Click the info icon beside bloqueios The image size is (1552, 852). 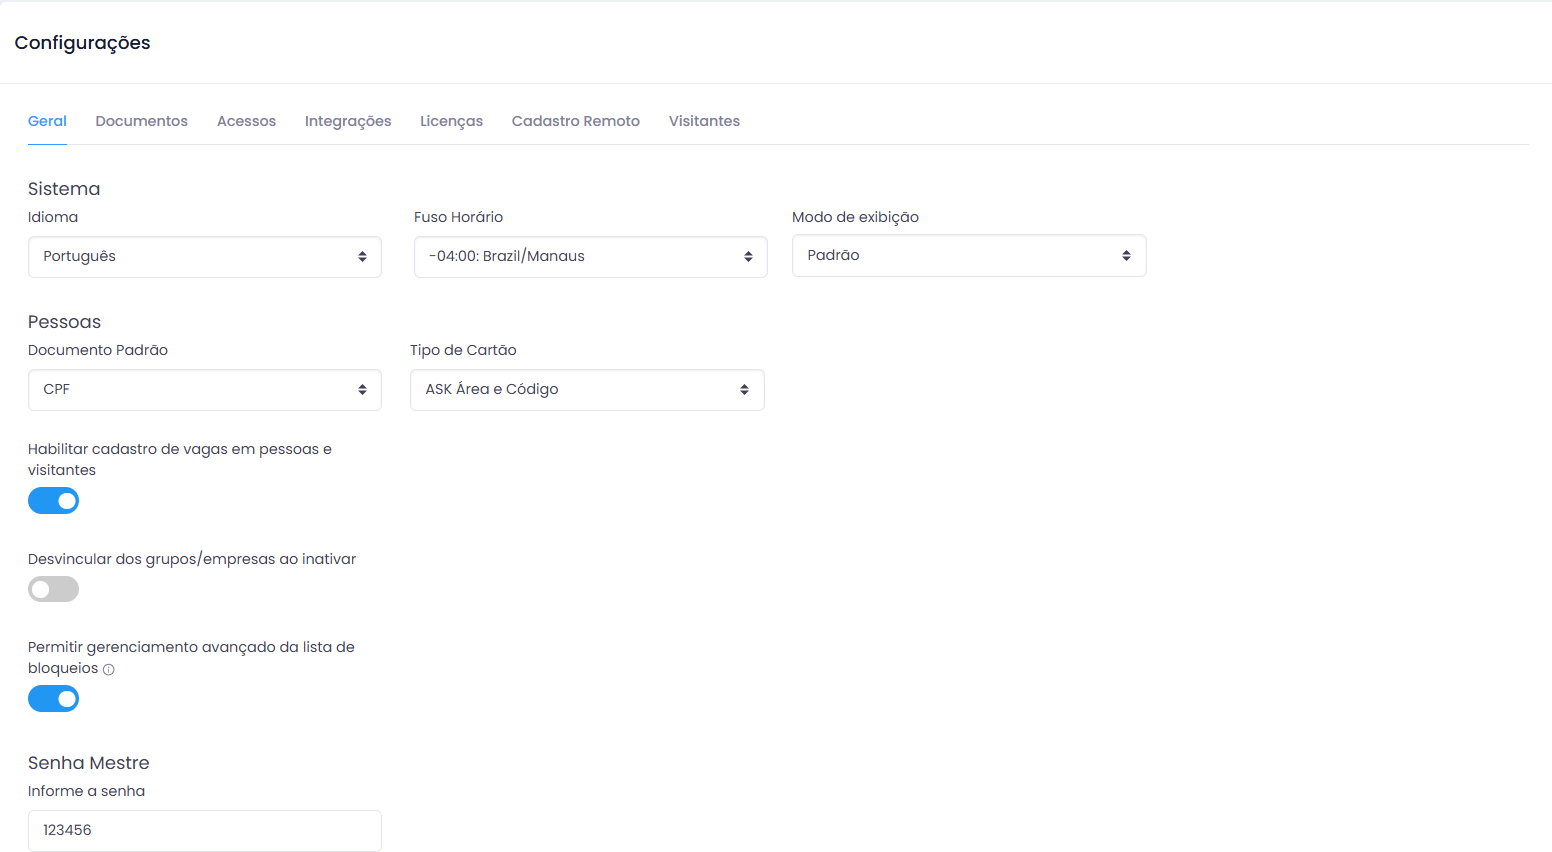[109, 670]
